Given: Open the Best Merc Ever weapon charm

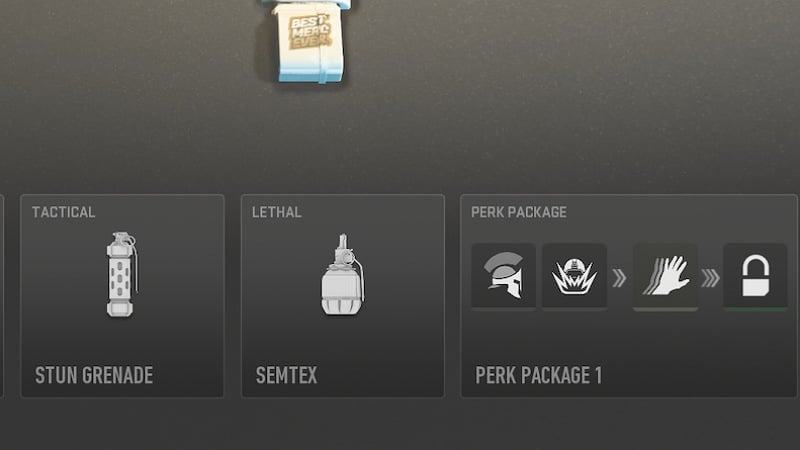Looking at the screenshot, I should [310, 42].
